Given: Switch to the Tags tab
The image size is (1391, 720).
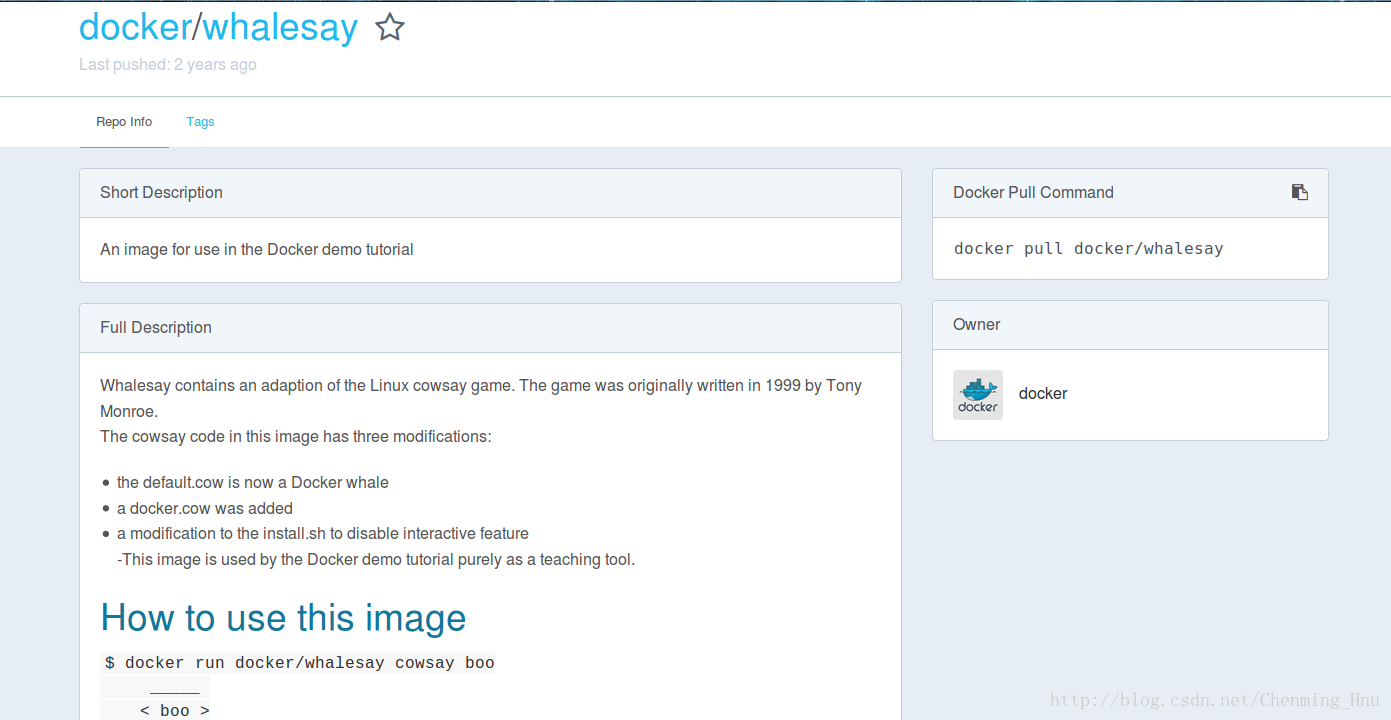Looking at the screenshot, I should [200, 122].
